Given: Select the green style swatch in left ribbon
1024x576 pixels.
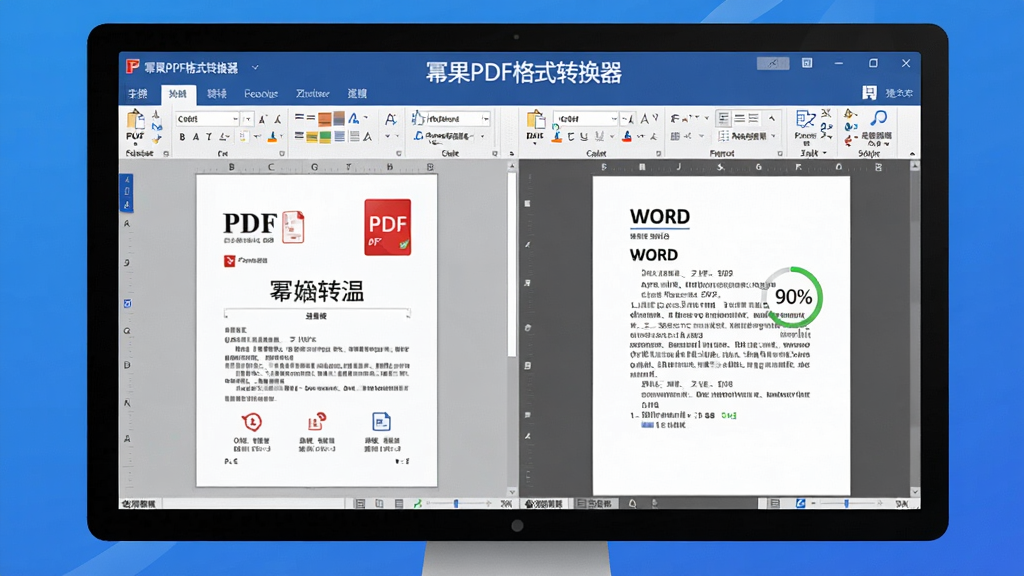Looking at the screenshot, I should click(325, 137).
